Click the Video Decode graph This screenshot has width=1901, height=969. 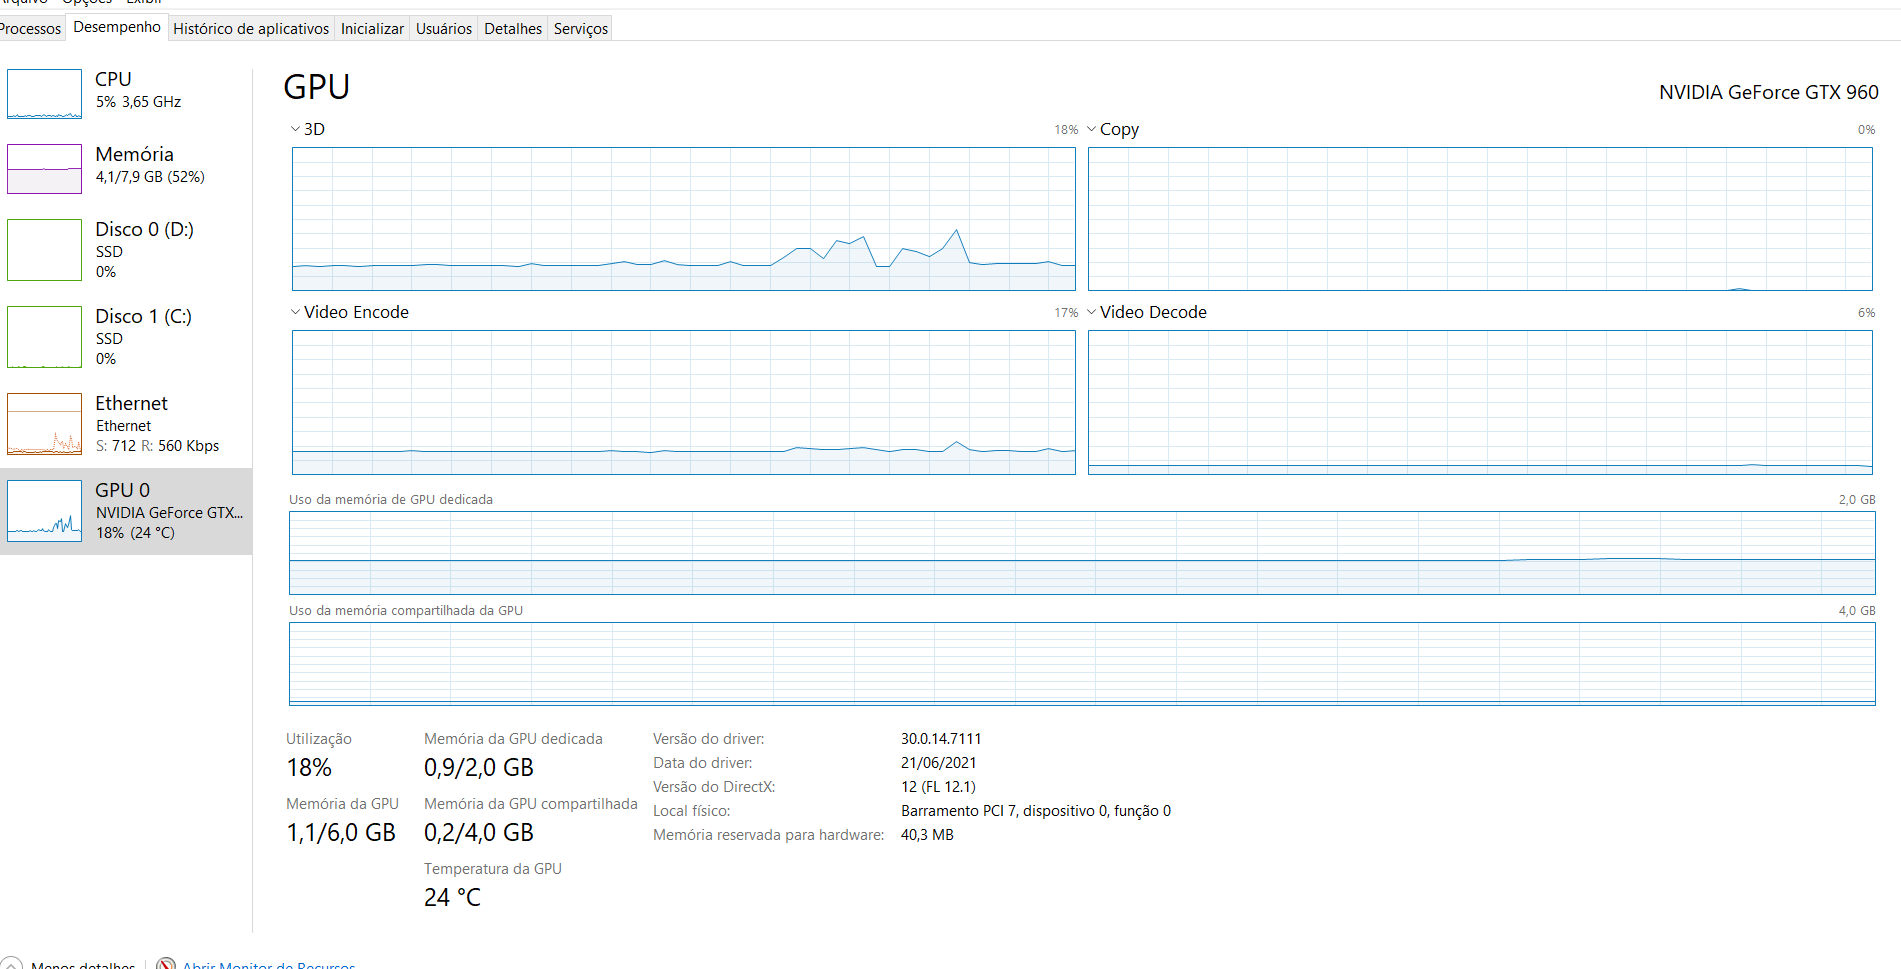click(x=1480, y=402)
